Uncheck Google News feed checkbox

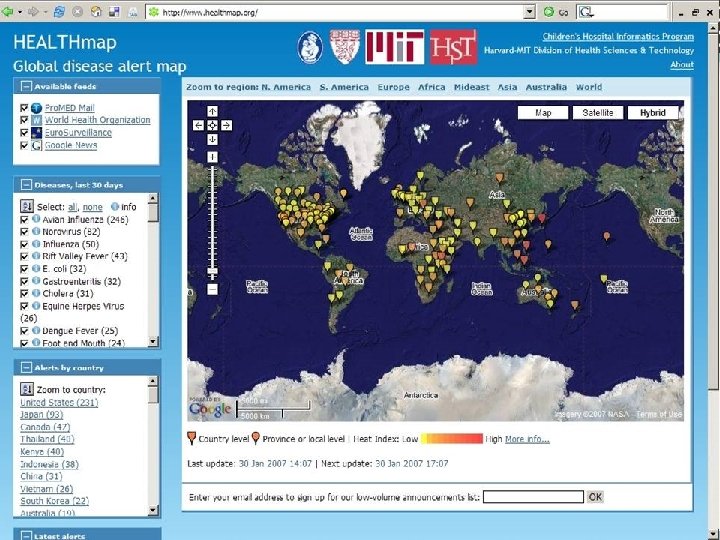pyautogui.click(x=24, y=145)
